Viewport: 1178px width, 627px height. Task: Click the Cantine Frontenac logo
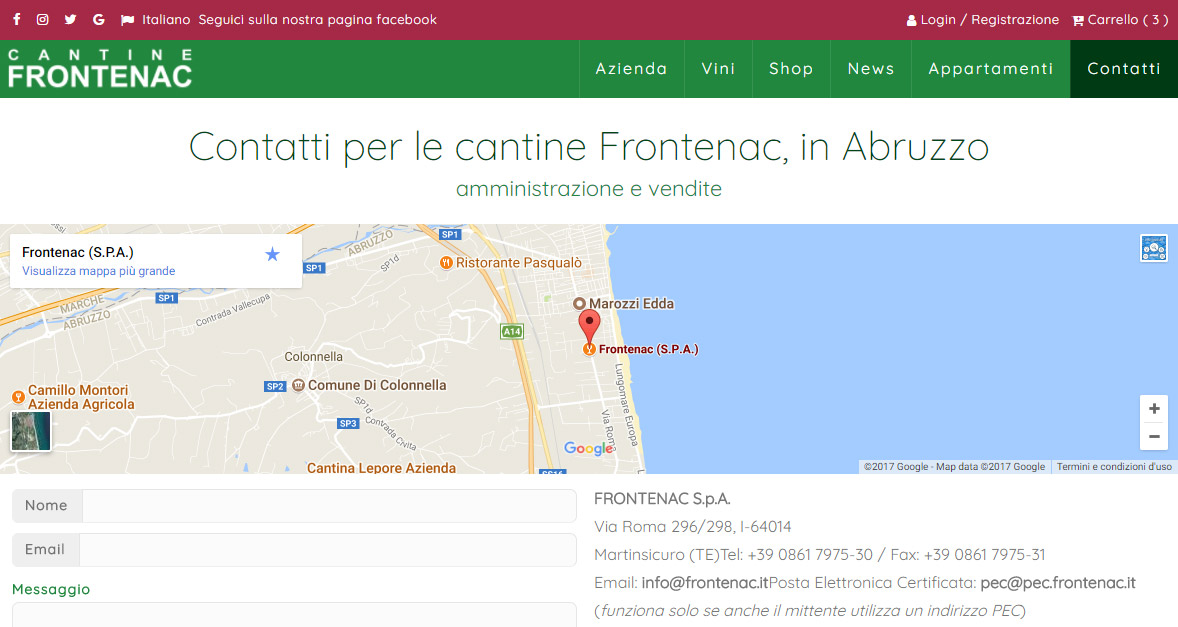click(100, 69)
